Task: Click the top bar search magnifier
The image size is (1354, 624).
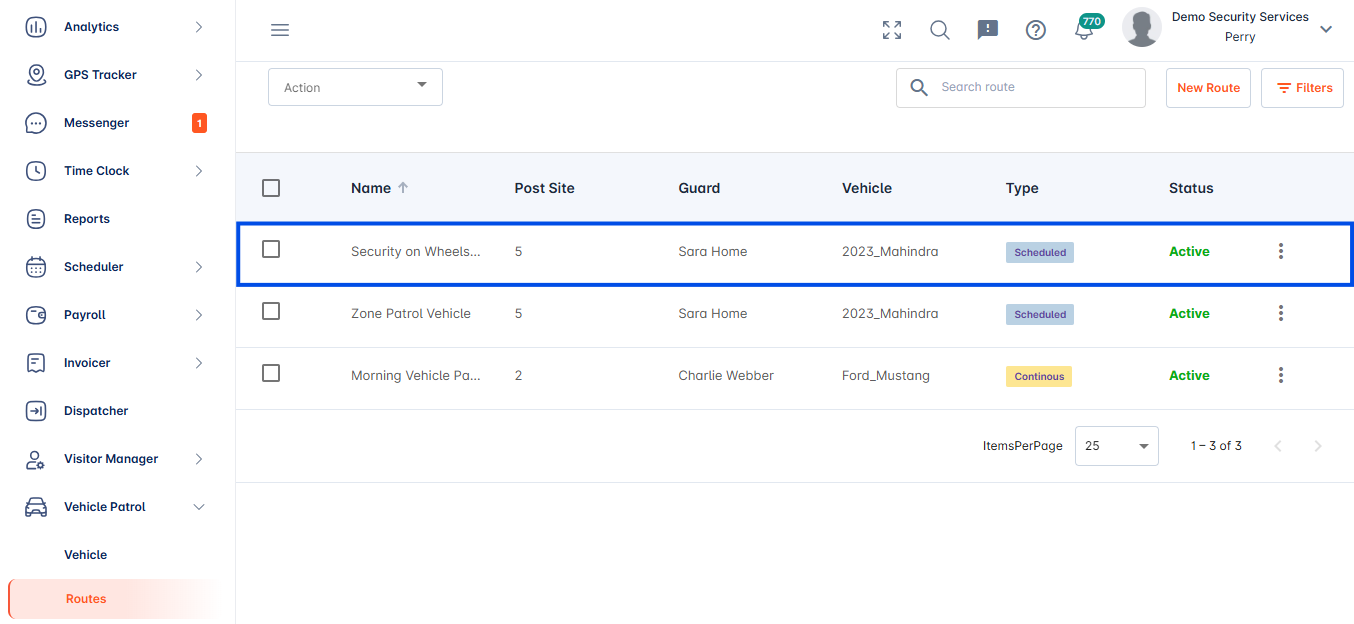Action: coord(940,30)
